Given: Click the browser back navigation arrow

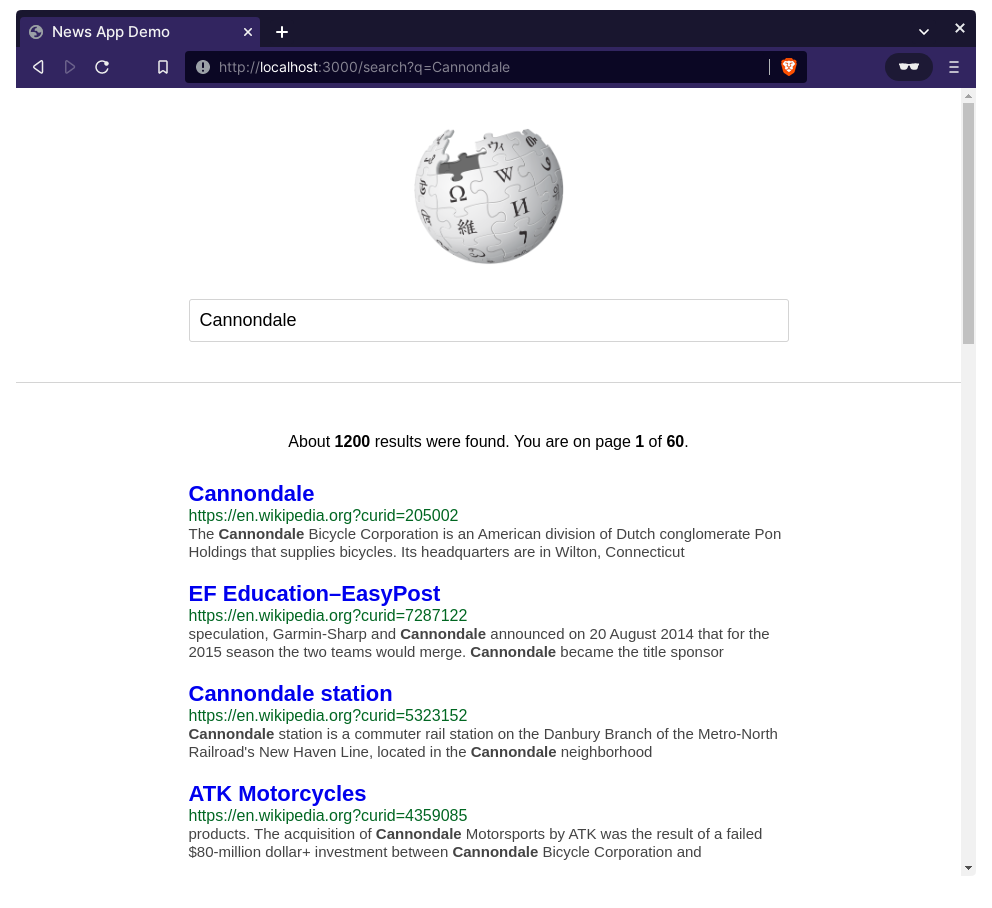Looking at the screenshot, I should coord(37,66).
